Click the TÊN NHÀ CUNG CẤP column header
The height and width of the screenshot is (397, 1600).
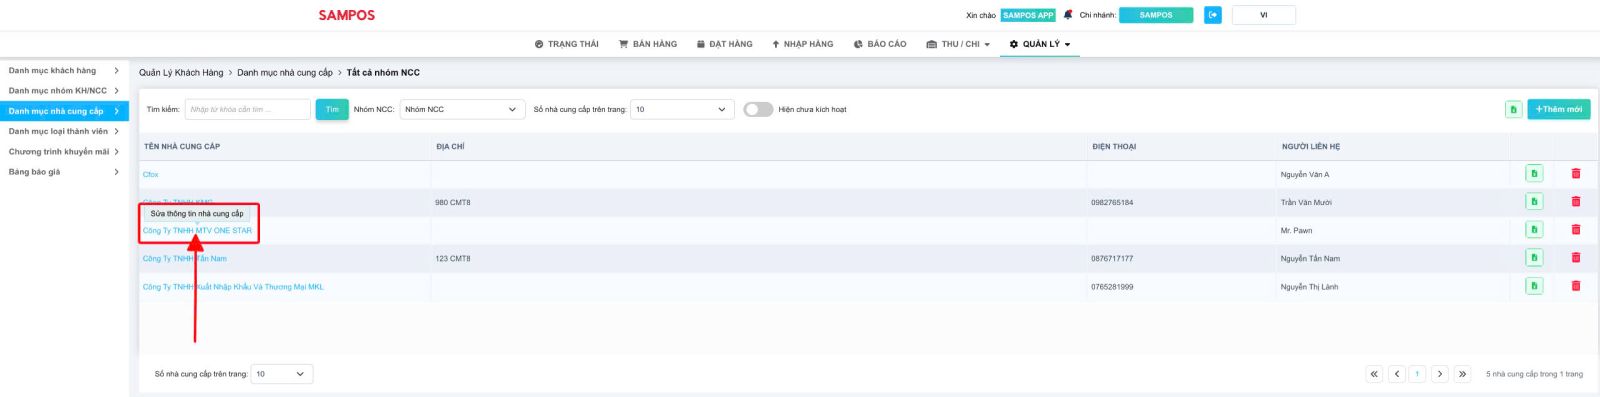coord(182,147)
